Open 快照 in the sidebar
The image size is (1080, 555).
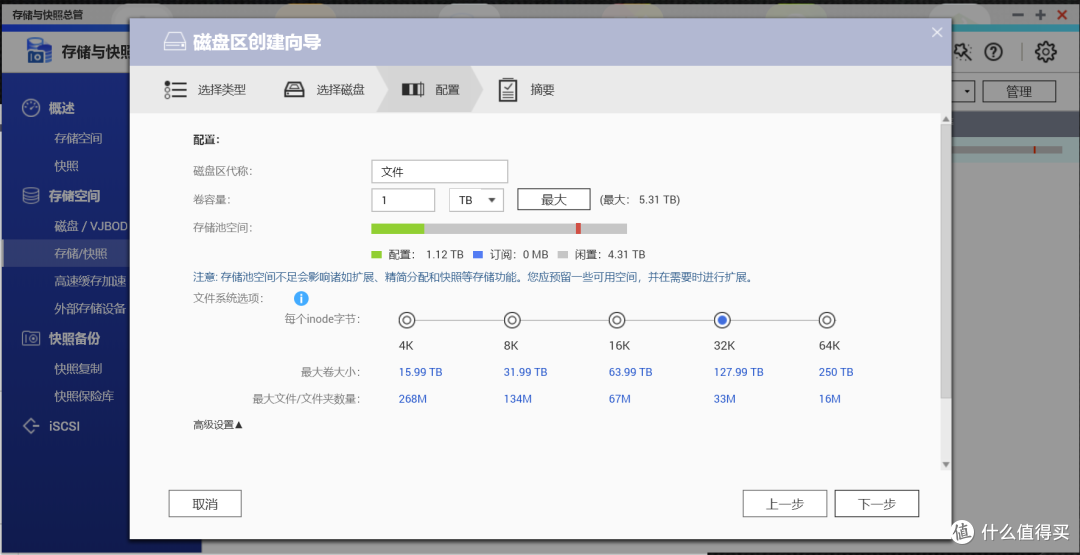pyautogui.click(x=66, y=166)
